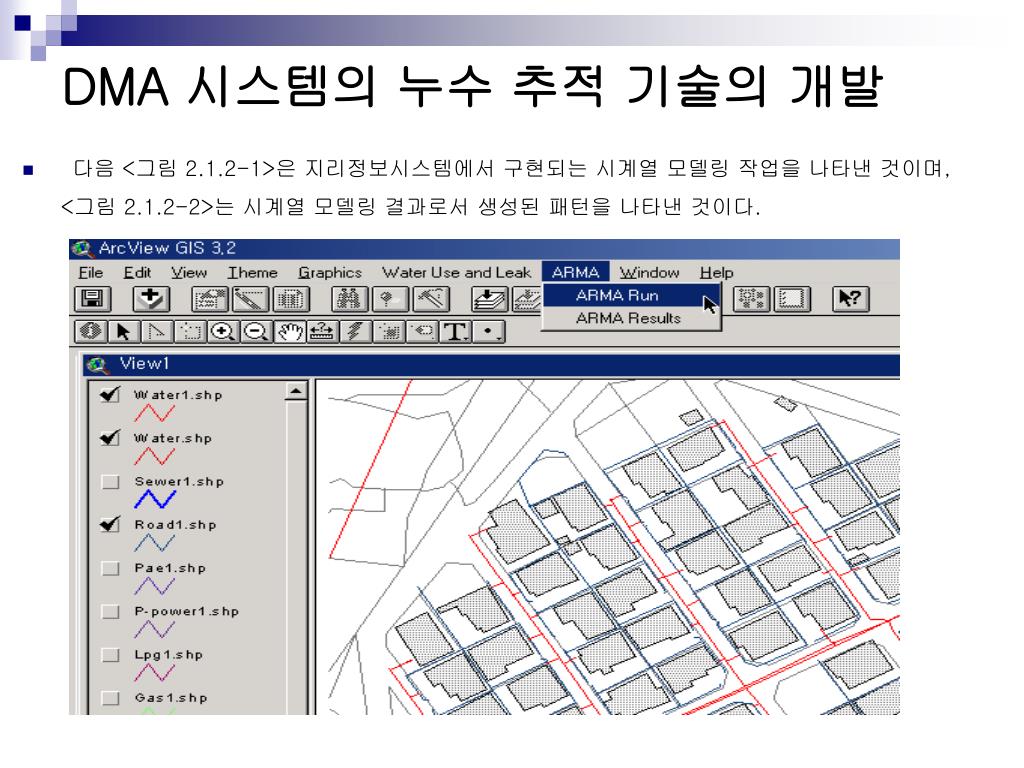Click the legend scroll-up arrow

tap(296, 391)
